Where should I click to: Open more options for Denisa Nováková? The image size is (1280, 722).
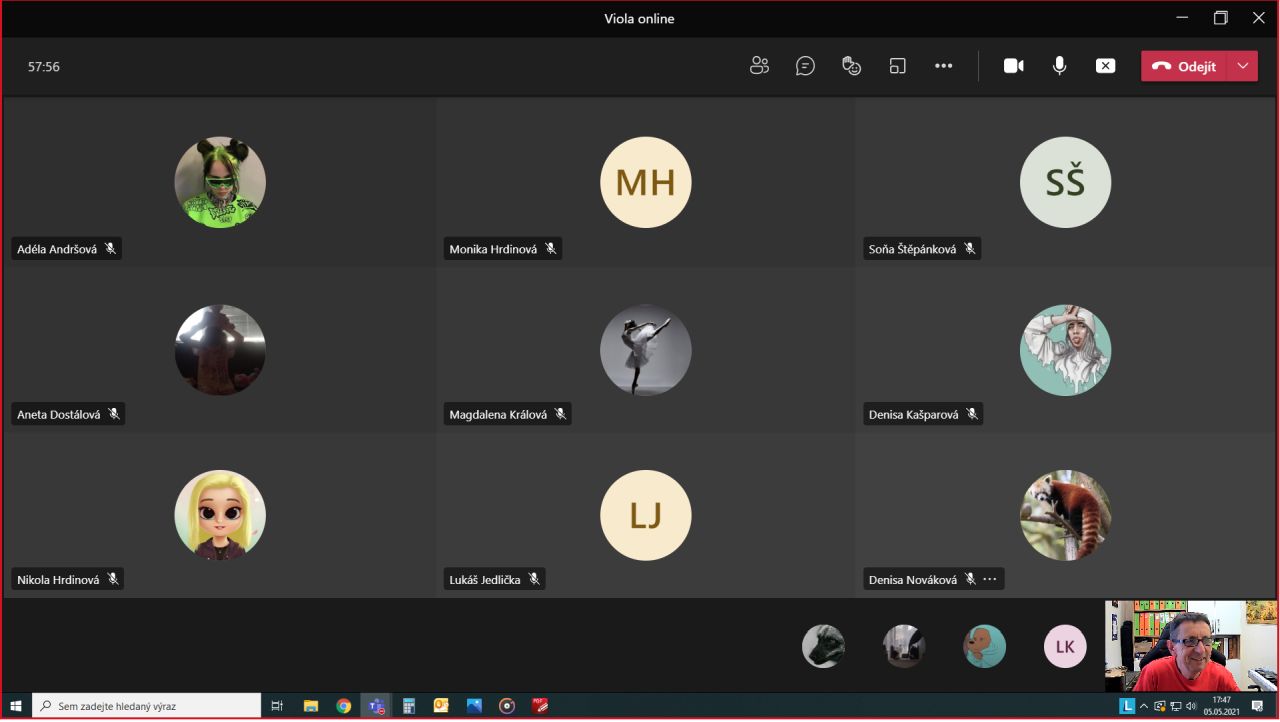click(x=989, y=579)
